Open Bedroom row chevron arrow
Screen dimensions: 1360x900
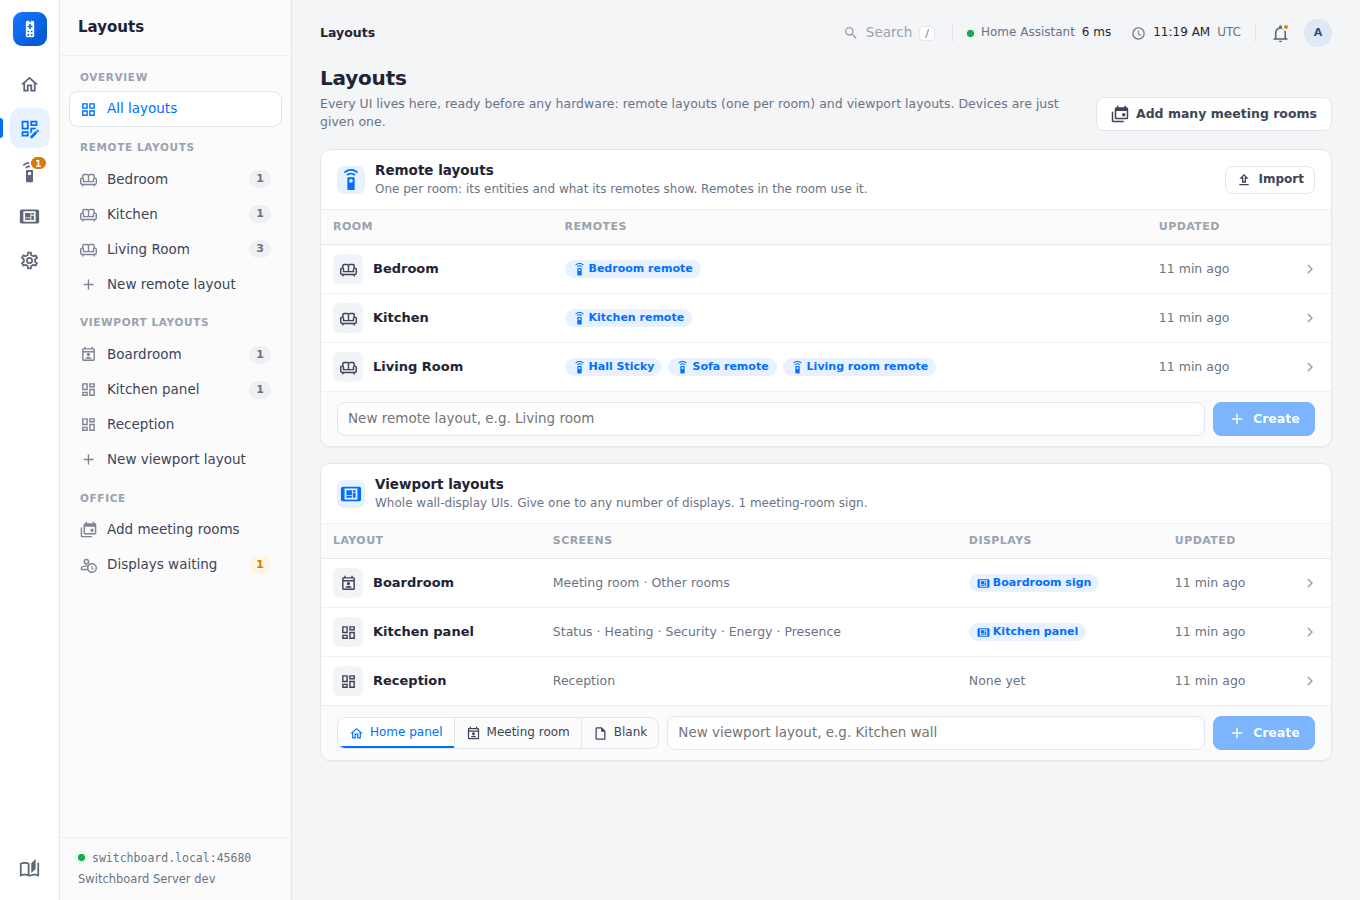coord(1310,269)
